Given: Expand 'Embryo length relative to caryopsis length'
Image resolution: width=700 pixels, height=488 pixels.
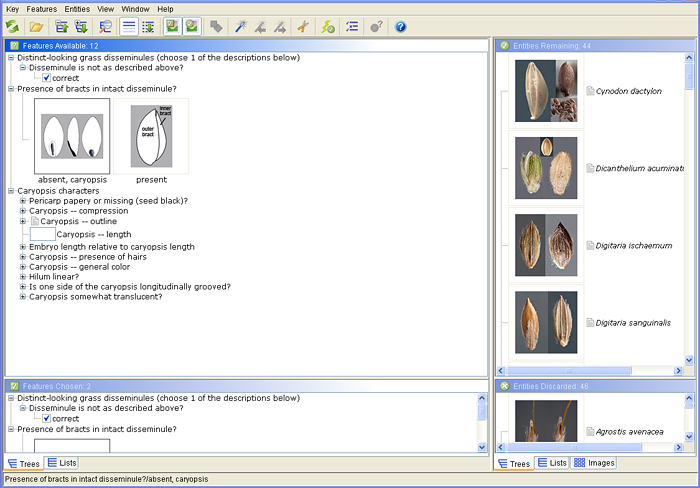Looking at the screenshot, I should coord(23,247).
